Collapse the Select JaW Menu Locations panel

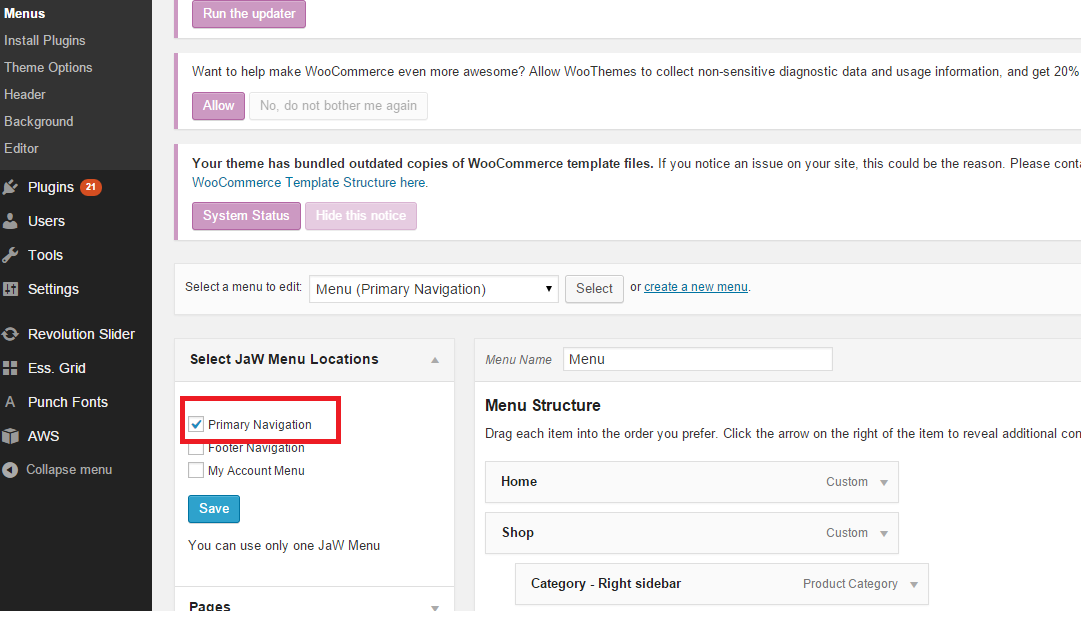[435, 360]
